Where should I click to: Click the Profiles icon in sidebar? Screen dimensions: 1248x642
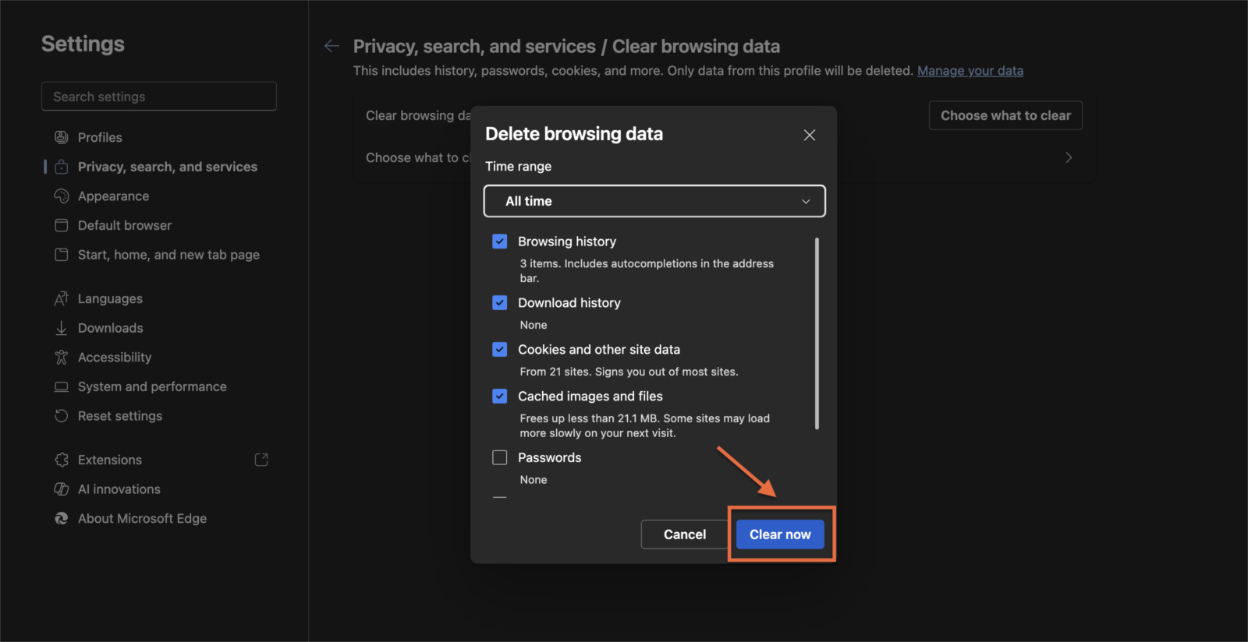tap(61, 137)
